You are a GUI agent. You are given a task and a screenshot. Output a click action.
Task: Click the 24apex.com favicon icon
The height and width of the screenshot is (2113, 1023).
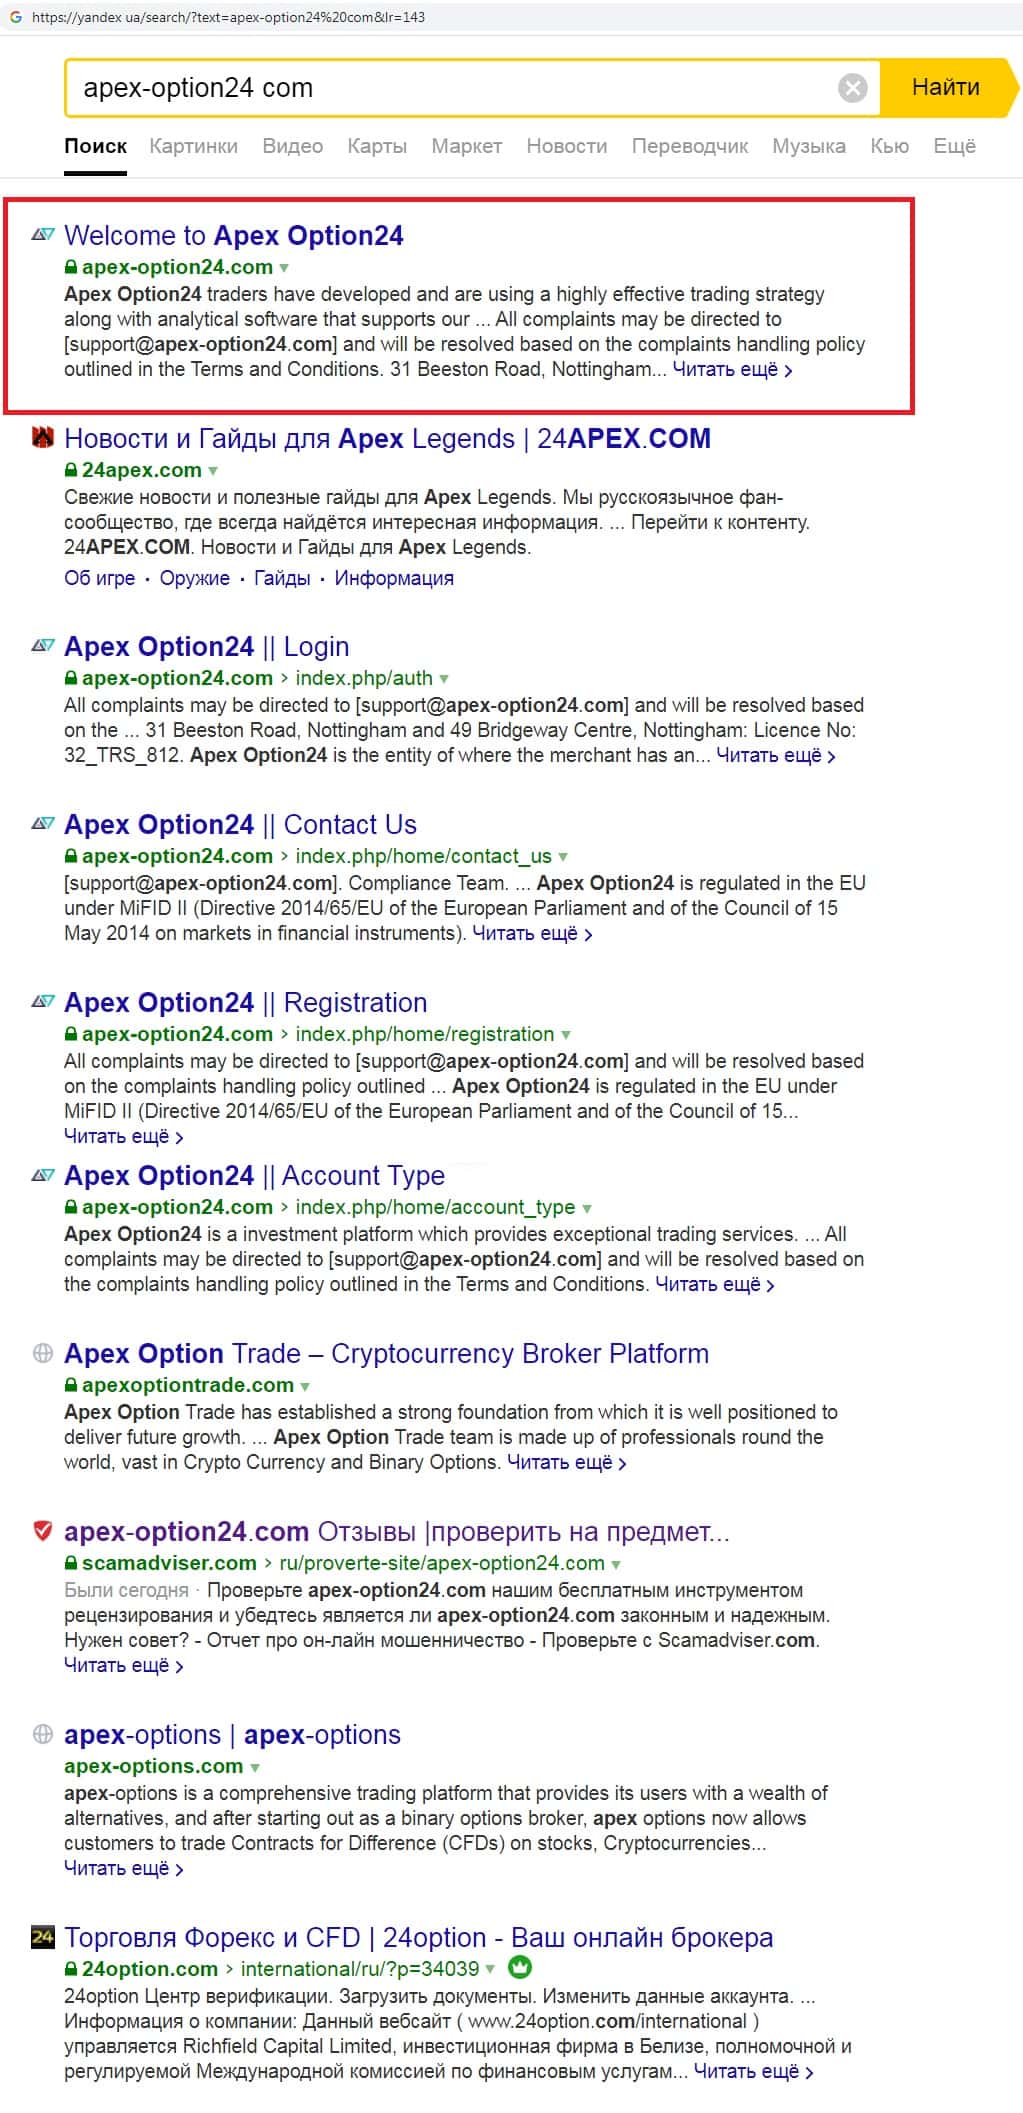42,437
